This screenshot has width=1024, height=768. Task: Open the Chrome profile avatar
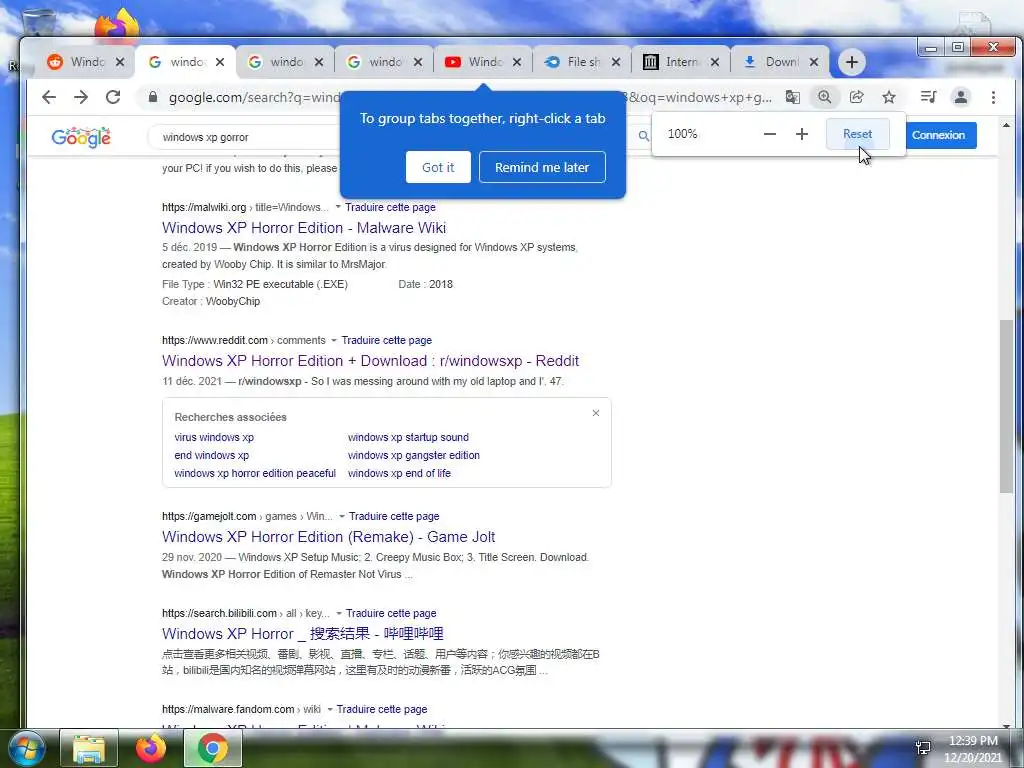point(961,97)
